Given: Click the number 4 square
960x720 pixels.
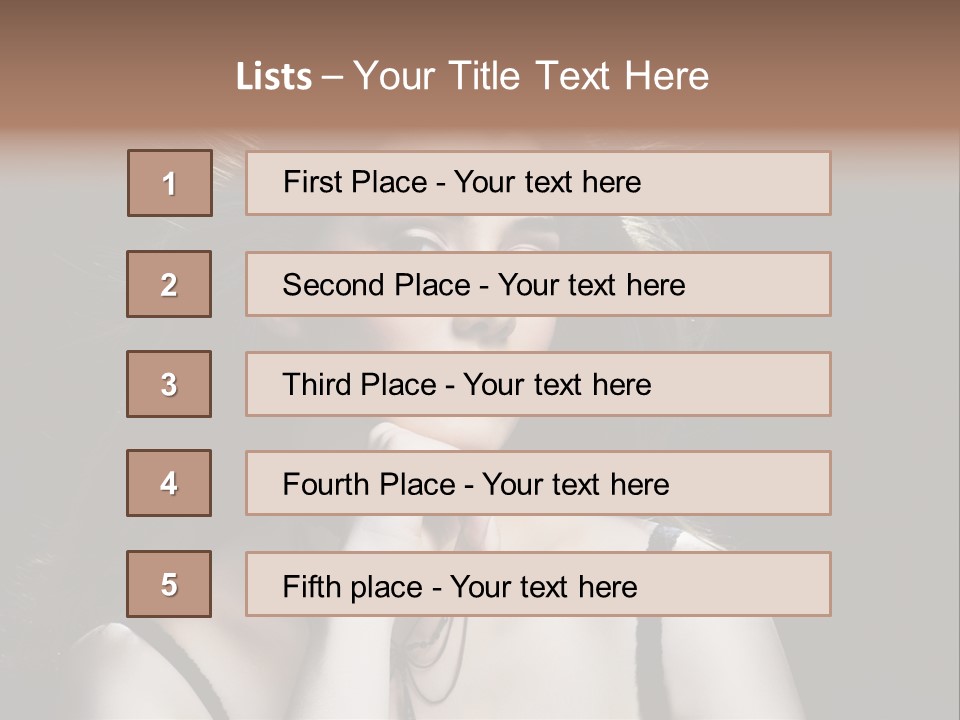Looking at the screenshot, I should [169, 483].
